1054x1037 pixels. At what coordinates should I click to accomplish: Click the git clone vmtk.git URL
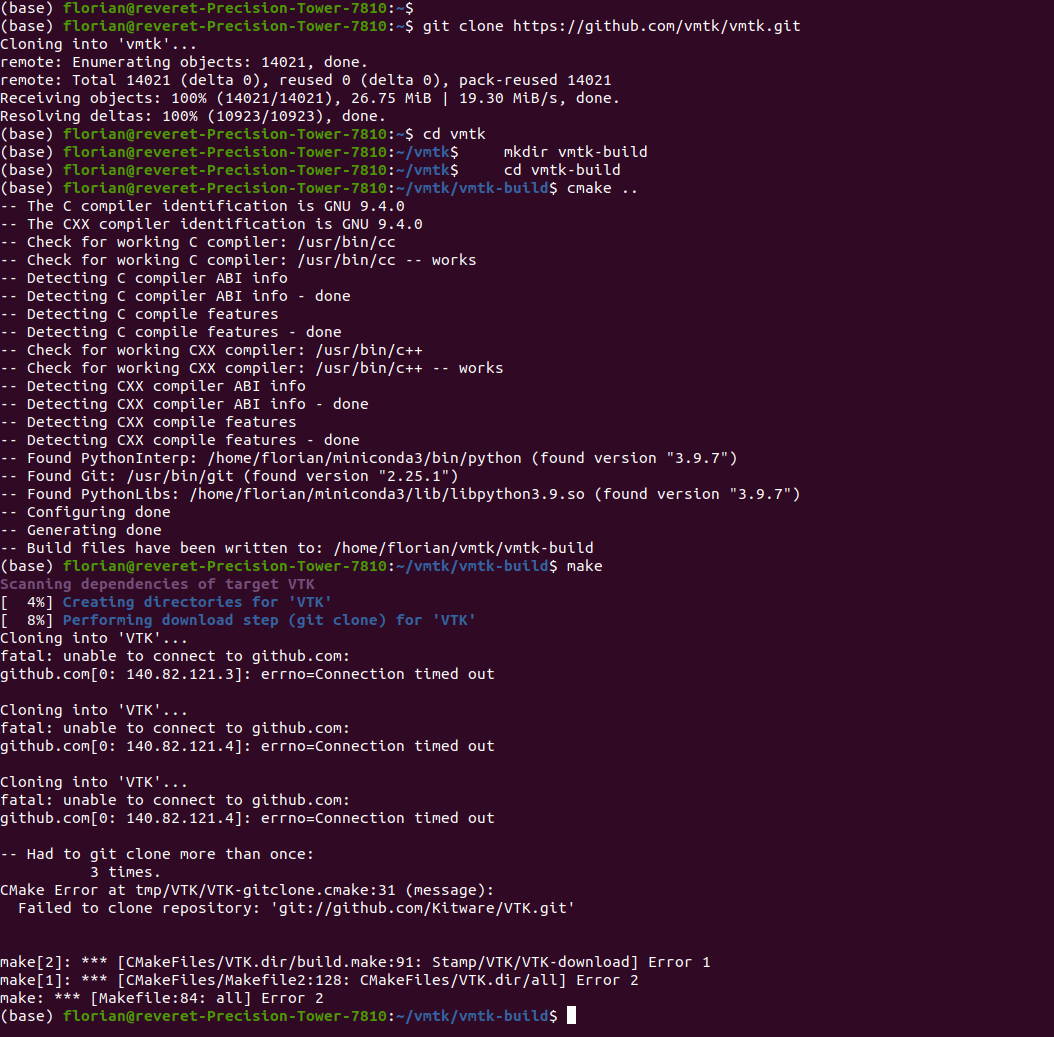656,26
